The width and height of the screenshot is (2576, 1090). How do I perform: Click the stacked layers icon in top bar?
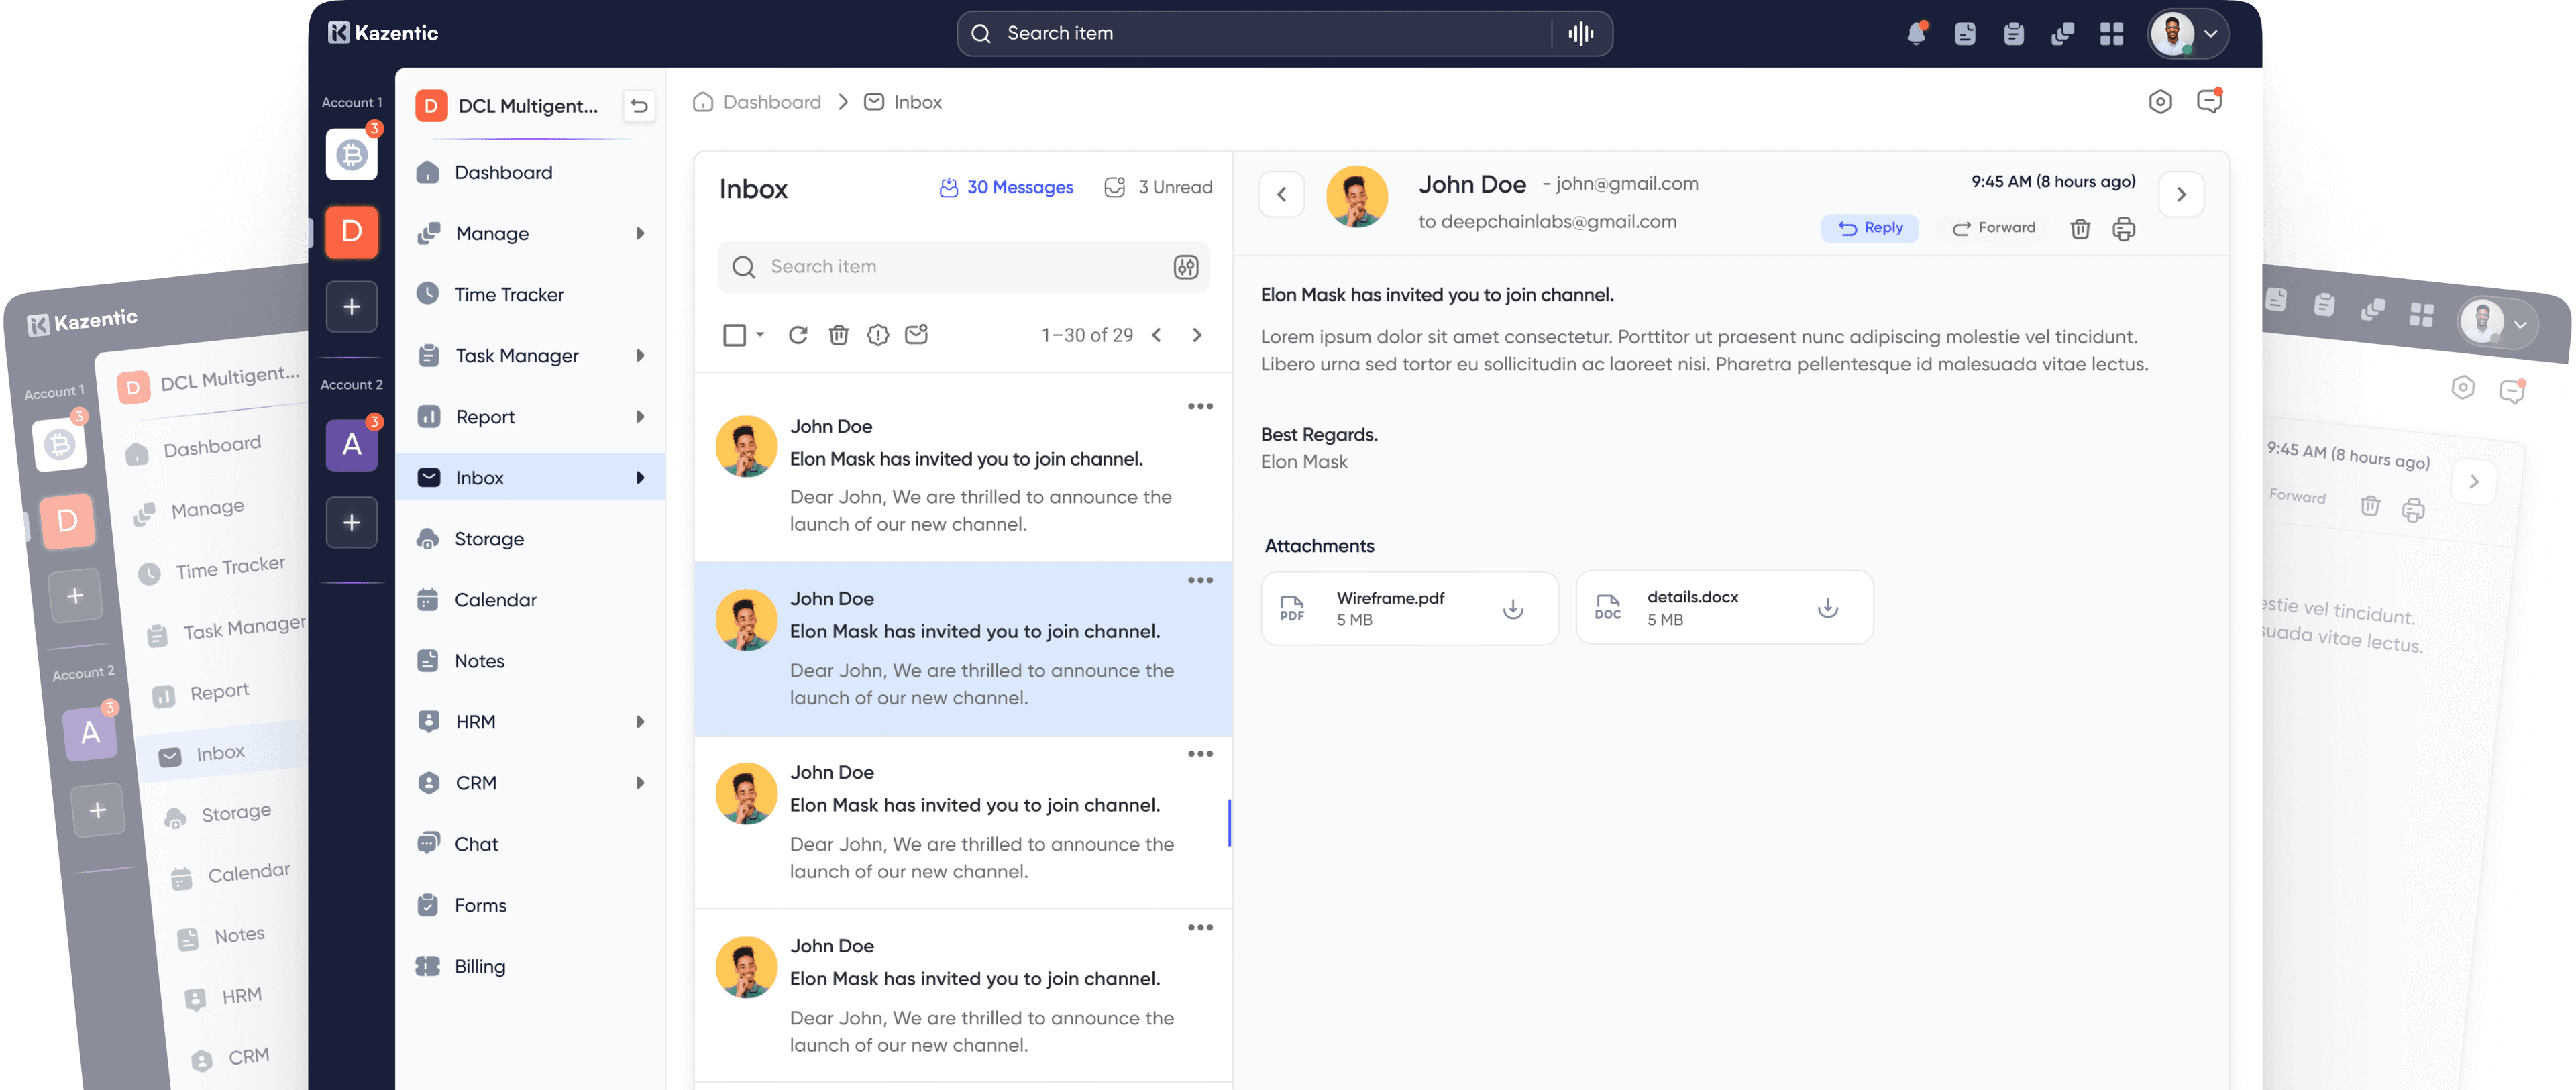click(x=2062, y=34)
